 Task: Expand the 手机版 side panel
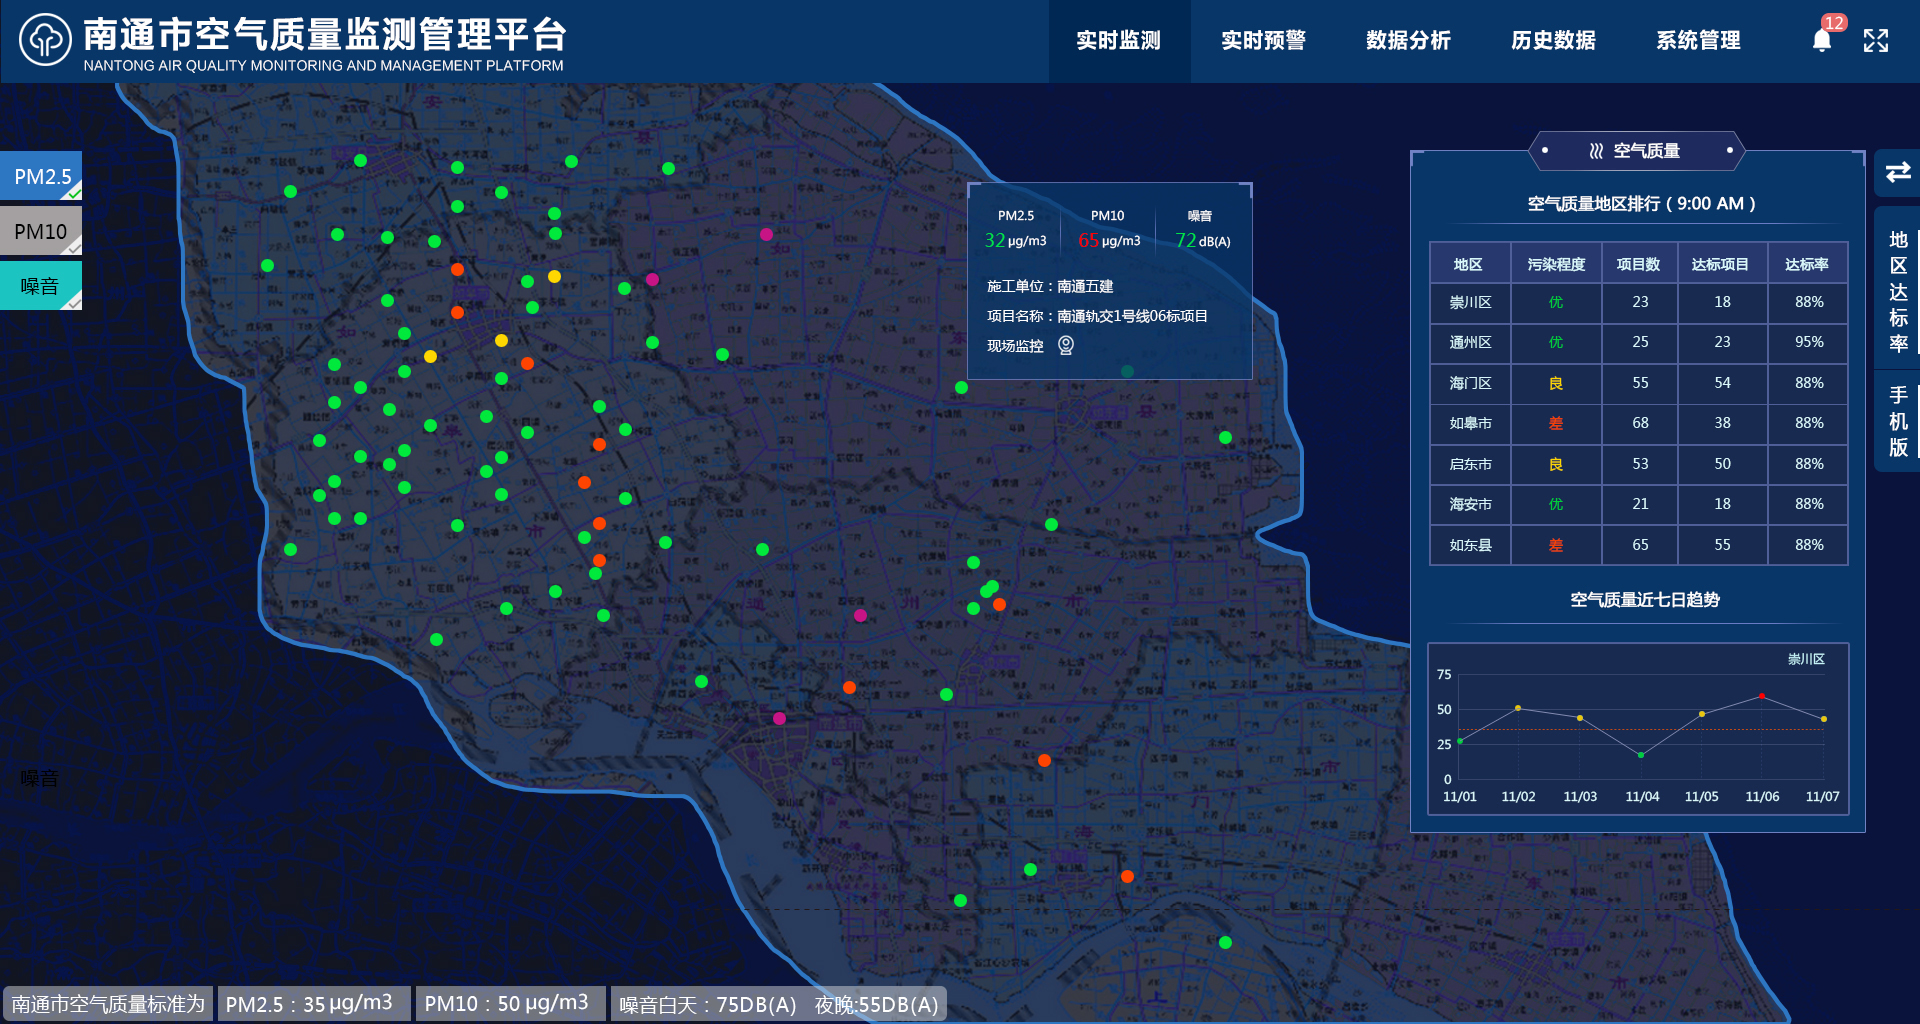[1898, 421]
